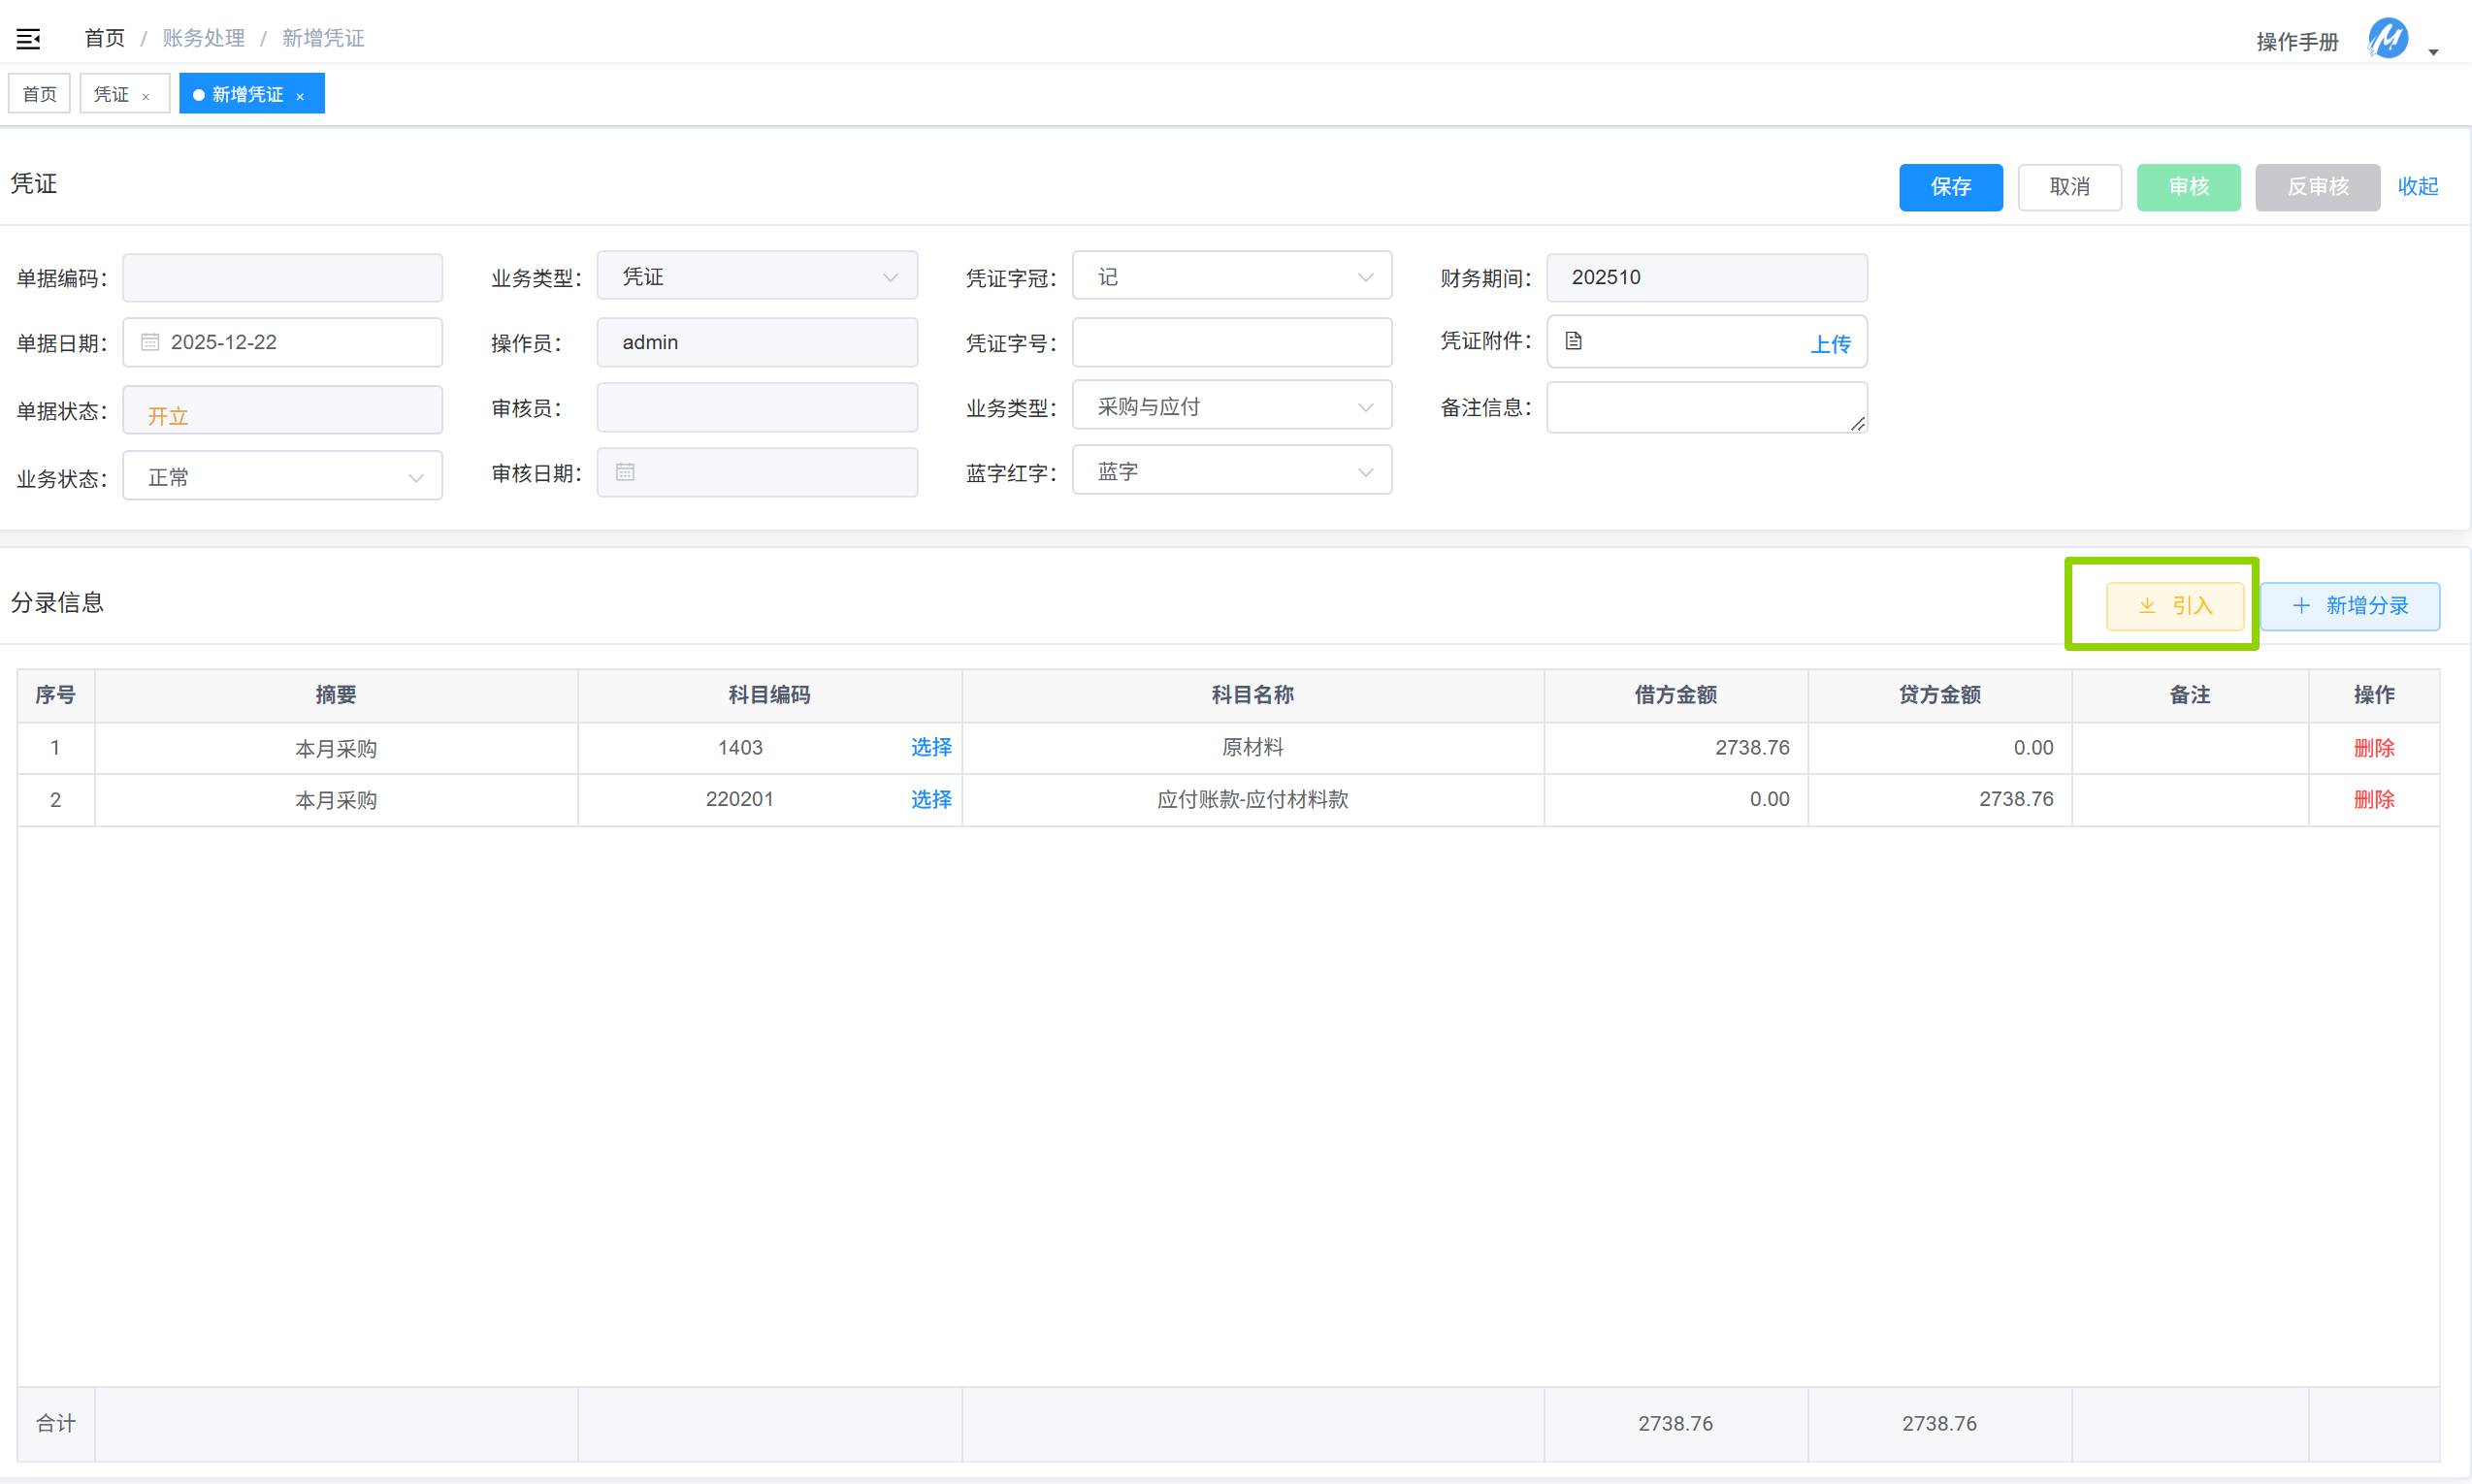Collapse the sidebar hamburger menu icon
Image resolution: width=2472 pixels, height=1484 pixels.
pyautogui.click(x=28, y=39)
